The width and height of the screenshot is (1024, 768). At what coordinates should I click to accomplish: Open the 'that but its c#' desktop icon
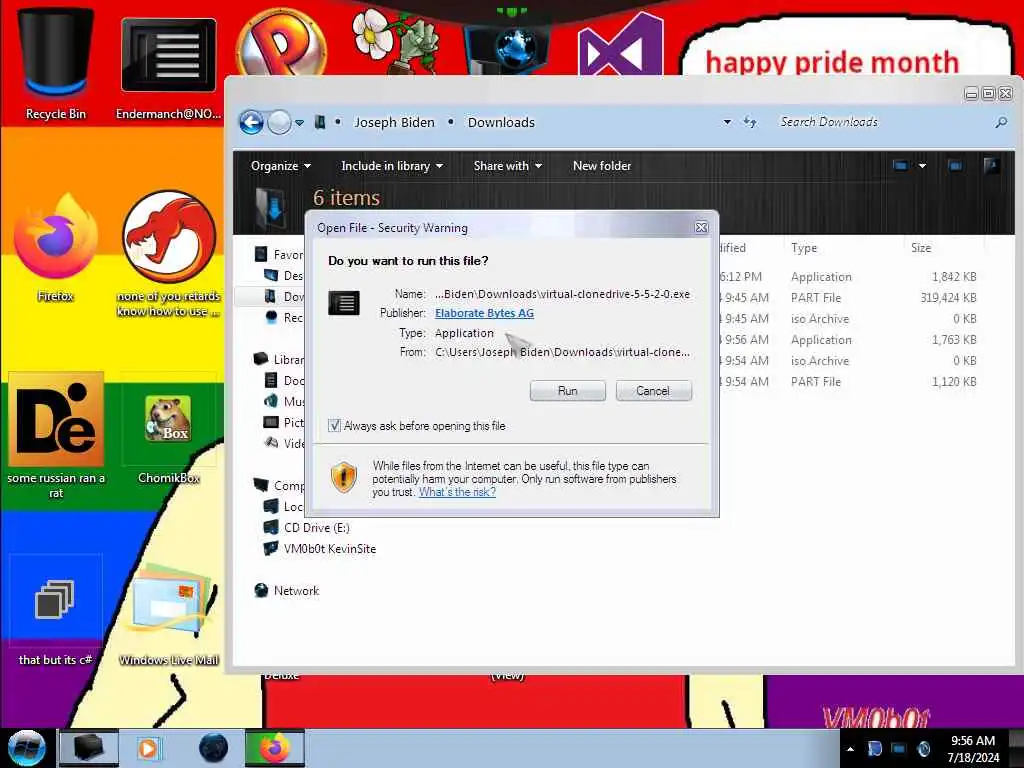[x=56, y=611]
